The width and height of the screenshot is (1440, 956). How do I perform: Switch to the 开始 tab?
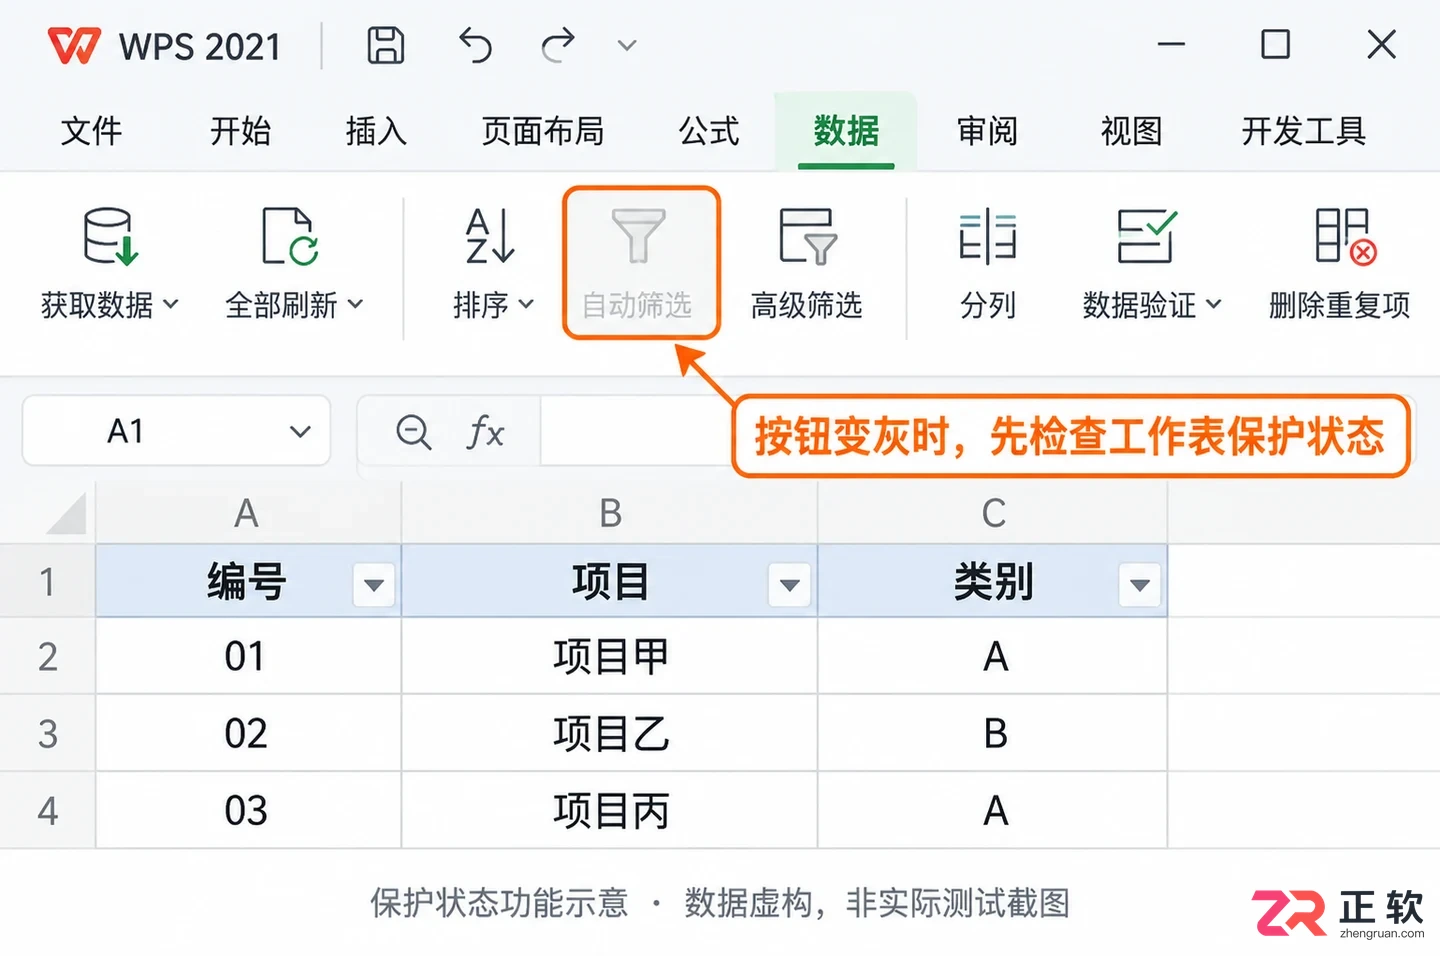(240, 131)
